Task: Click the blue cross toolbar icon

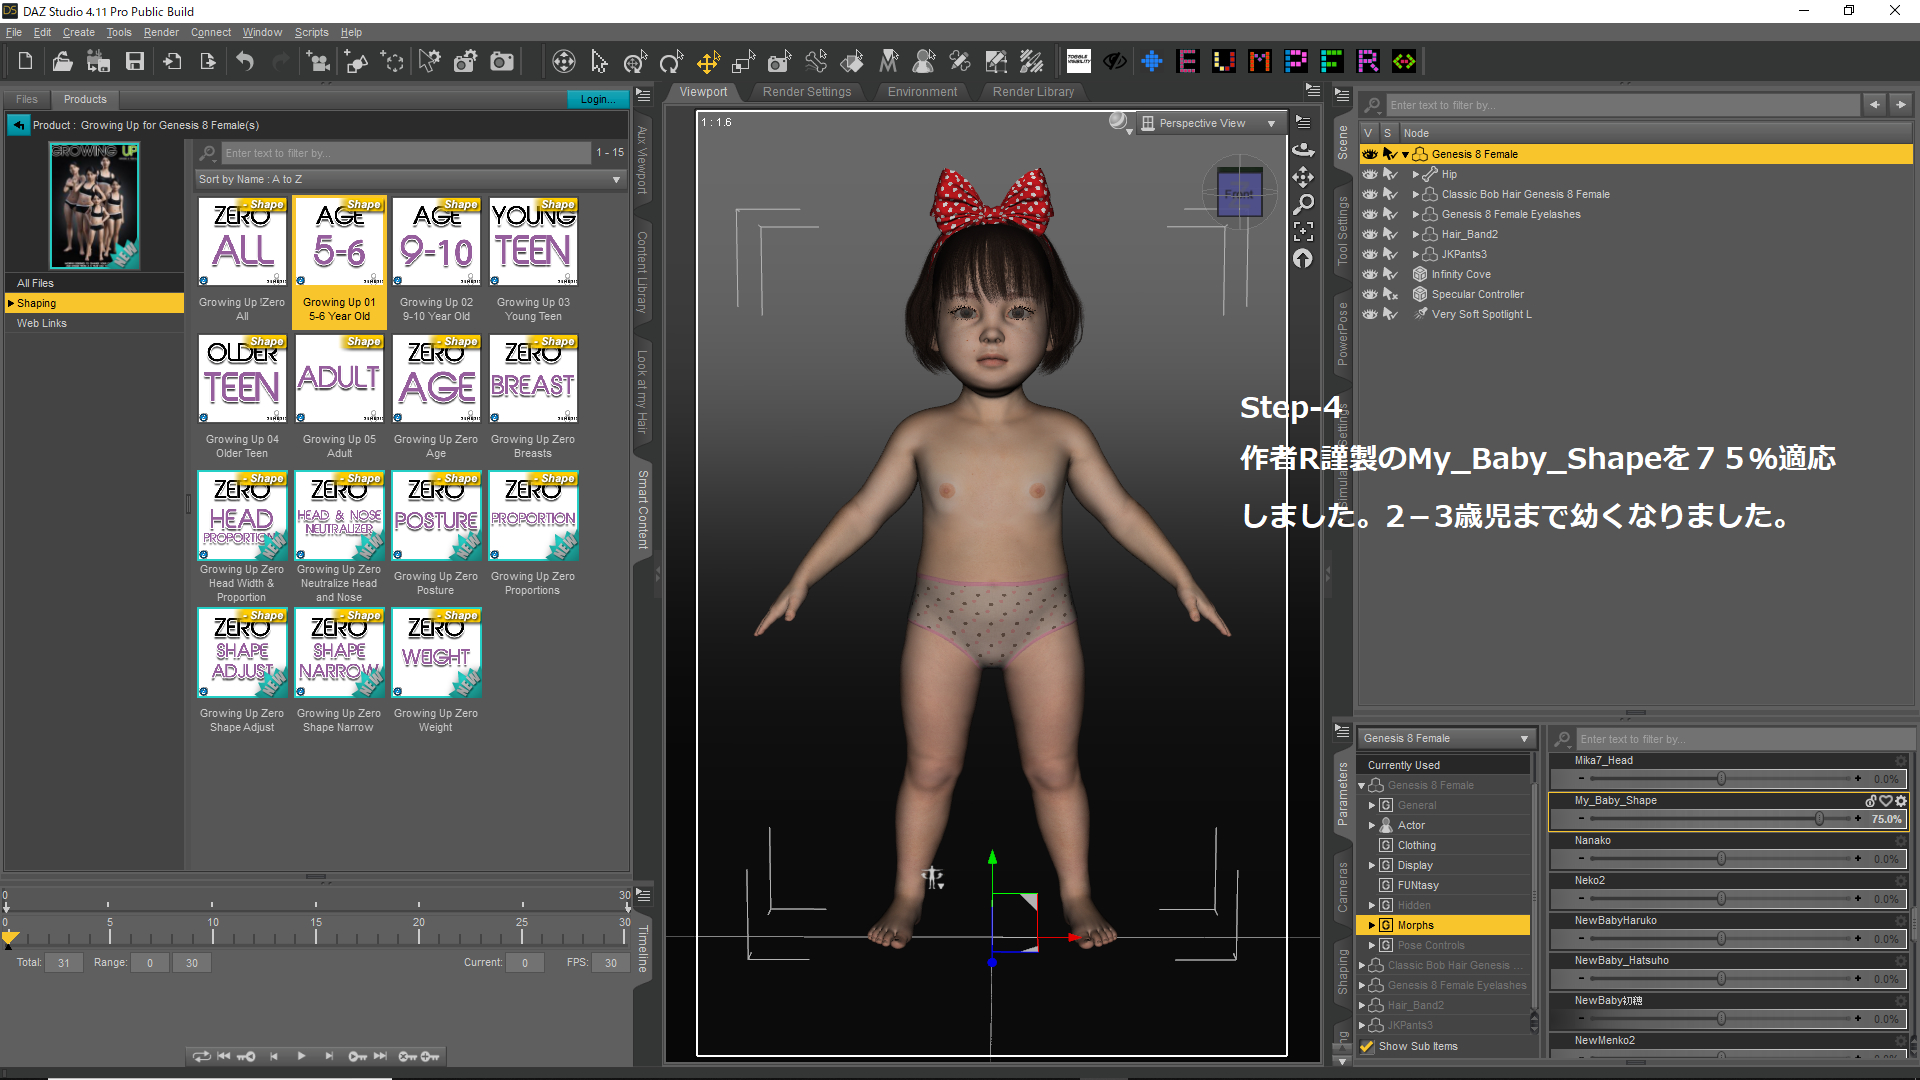Action: tap(1152, 62)
